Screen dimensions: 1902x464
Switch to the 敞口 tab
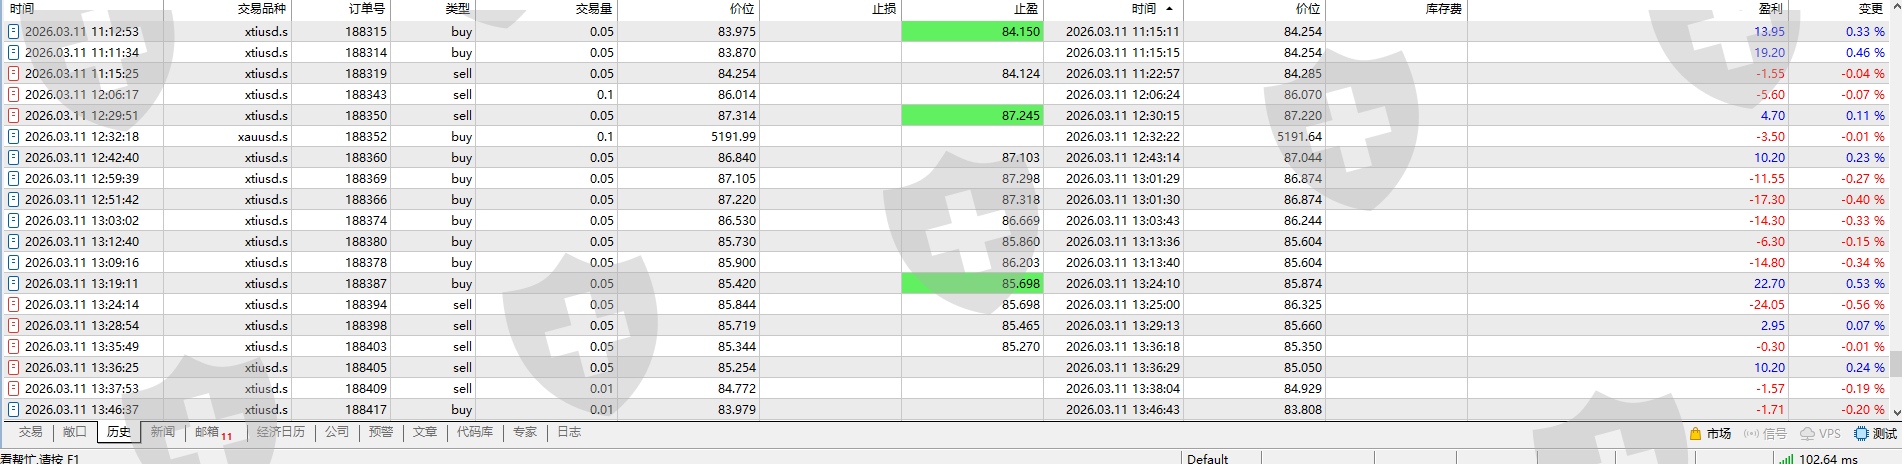click(75, 432)
